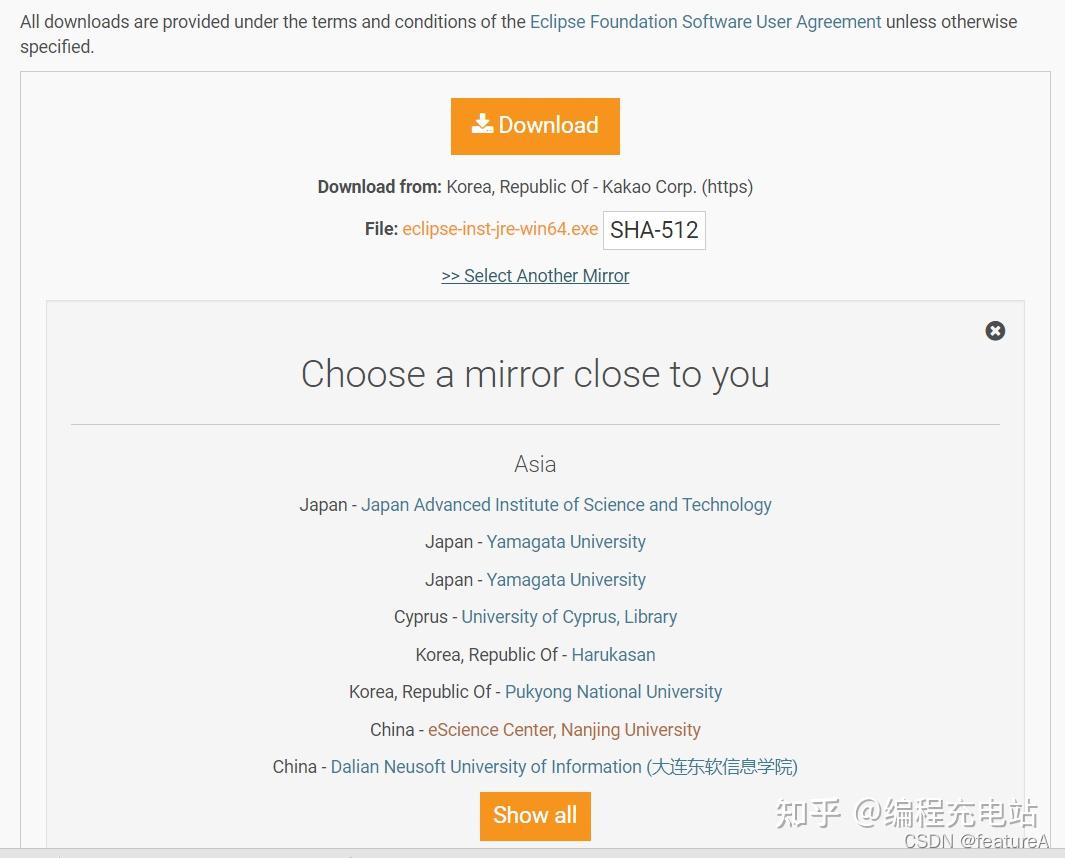Close the mirror selection panel
Image resolution: width=1065 pixels, height=858 pixels.
995,331
